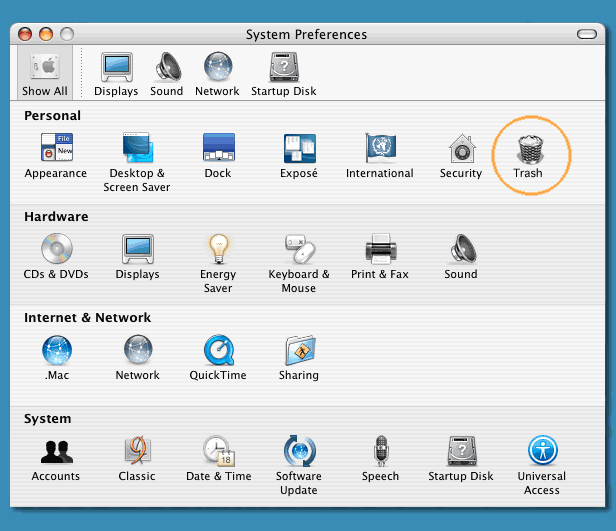
Task: Open the Software Update preferences
Action: click(x=299, y=465)
